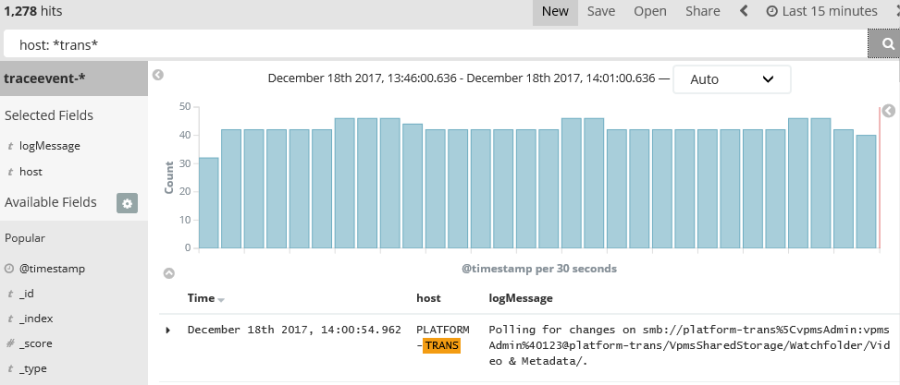Viewport: 900px width, 385px height.
Task: Click the first histogram bar
Action: tap(208, 203)
